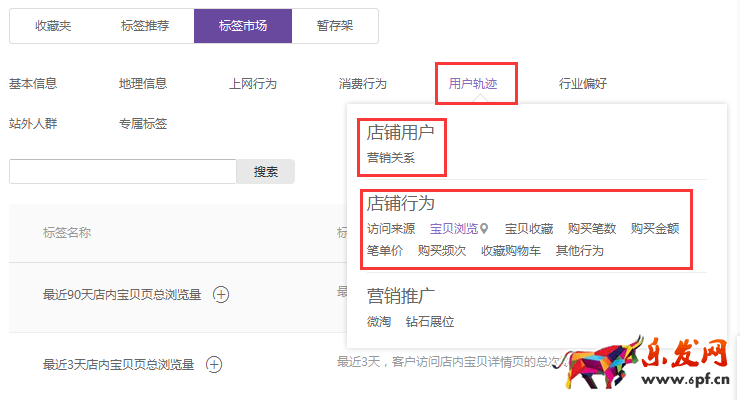Click the 标签名称 column header
Viewport: 740px width, 400px height.
[x=67, y=233]
